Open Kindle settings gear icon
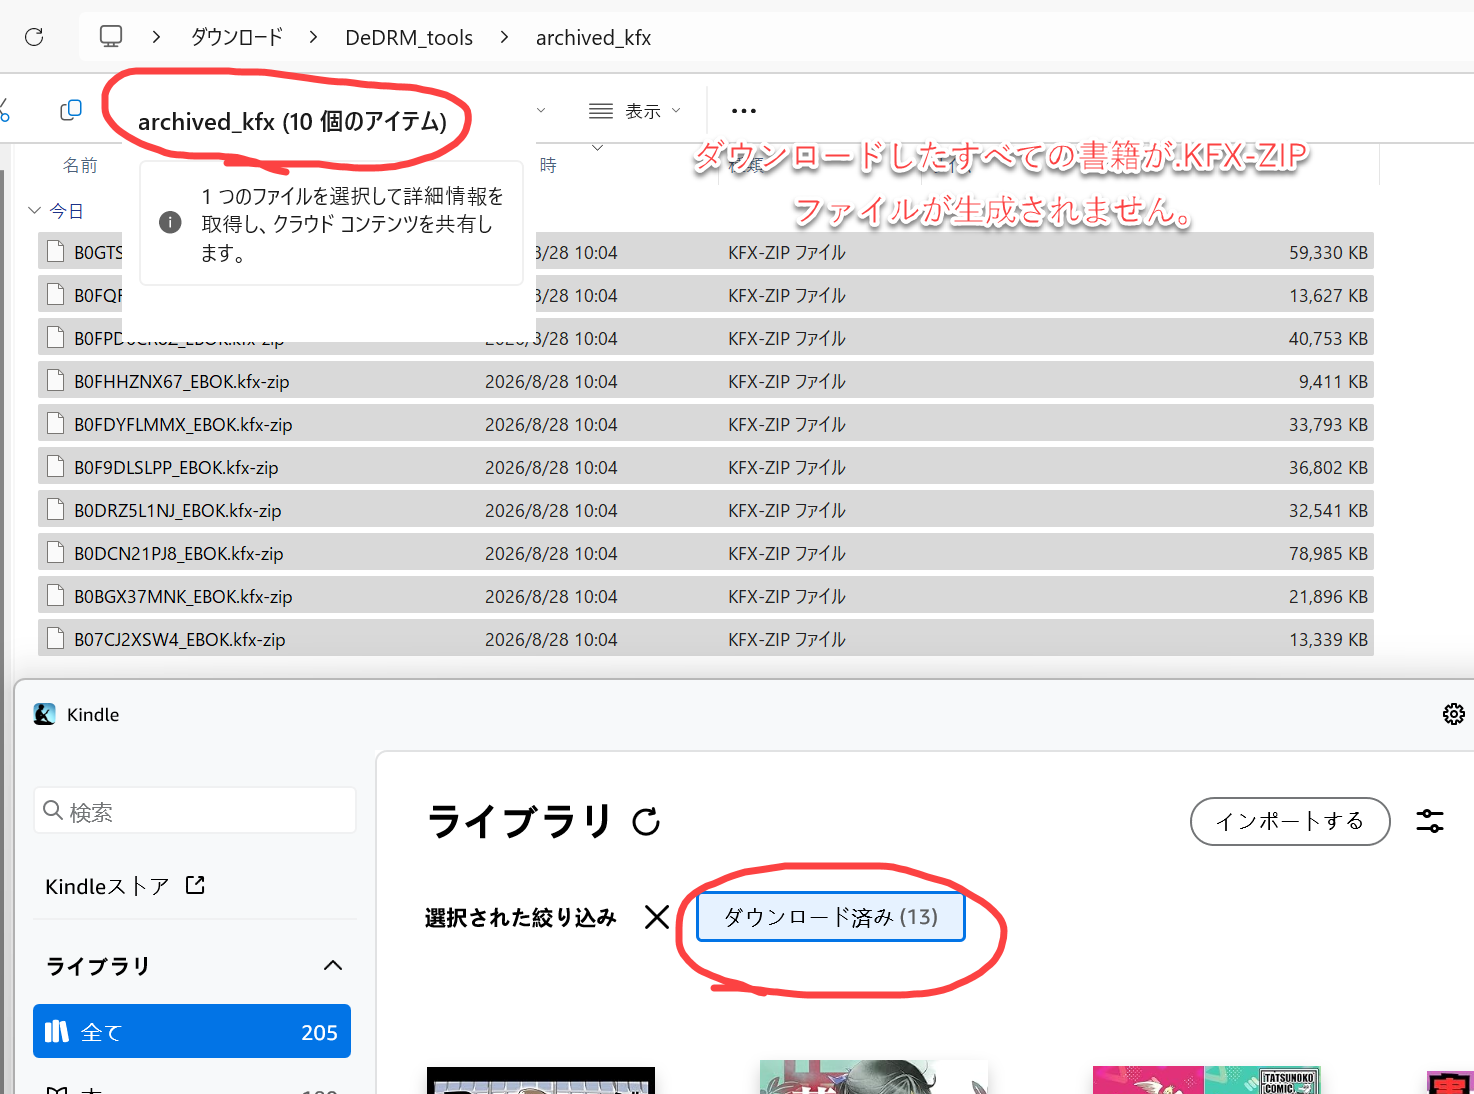1474x1094 pixels. [1454, 714]
